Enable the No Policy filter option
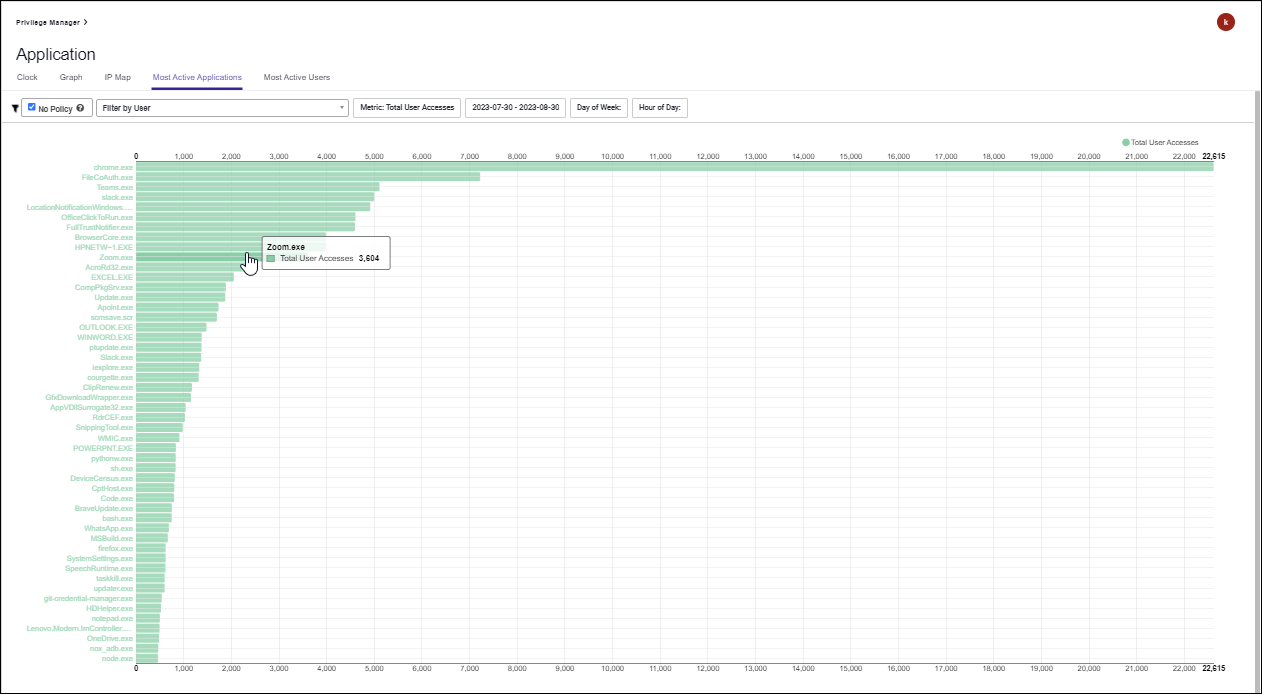1262x694 pixels. pos(31,107)
